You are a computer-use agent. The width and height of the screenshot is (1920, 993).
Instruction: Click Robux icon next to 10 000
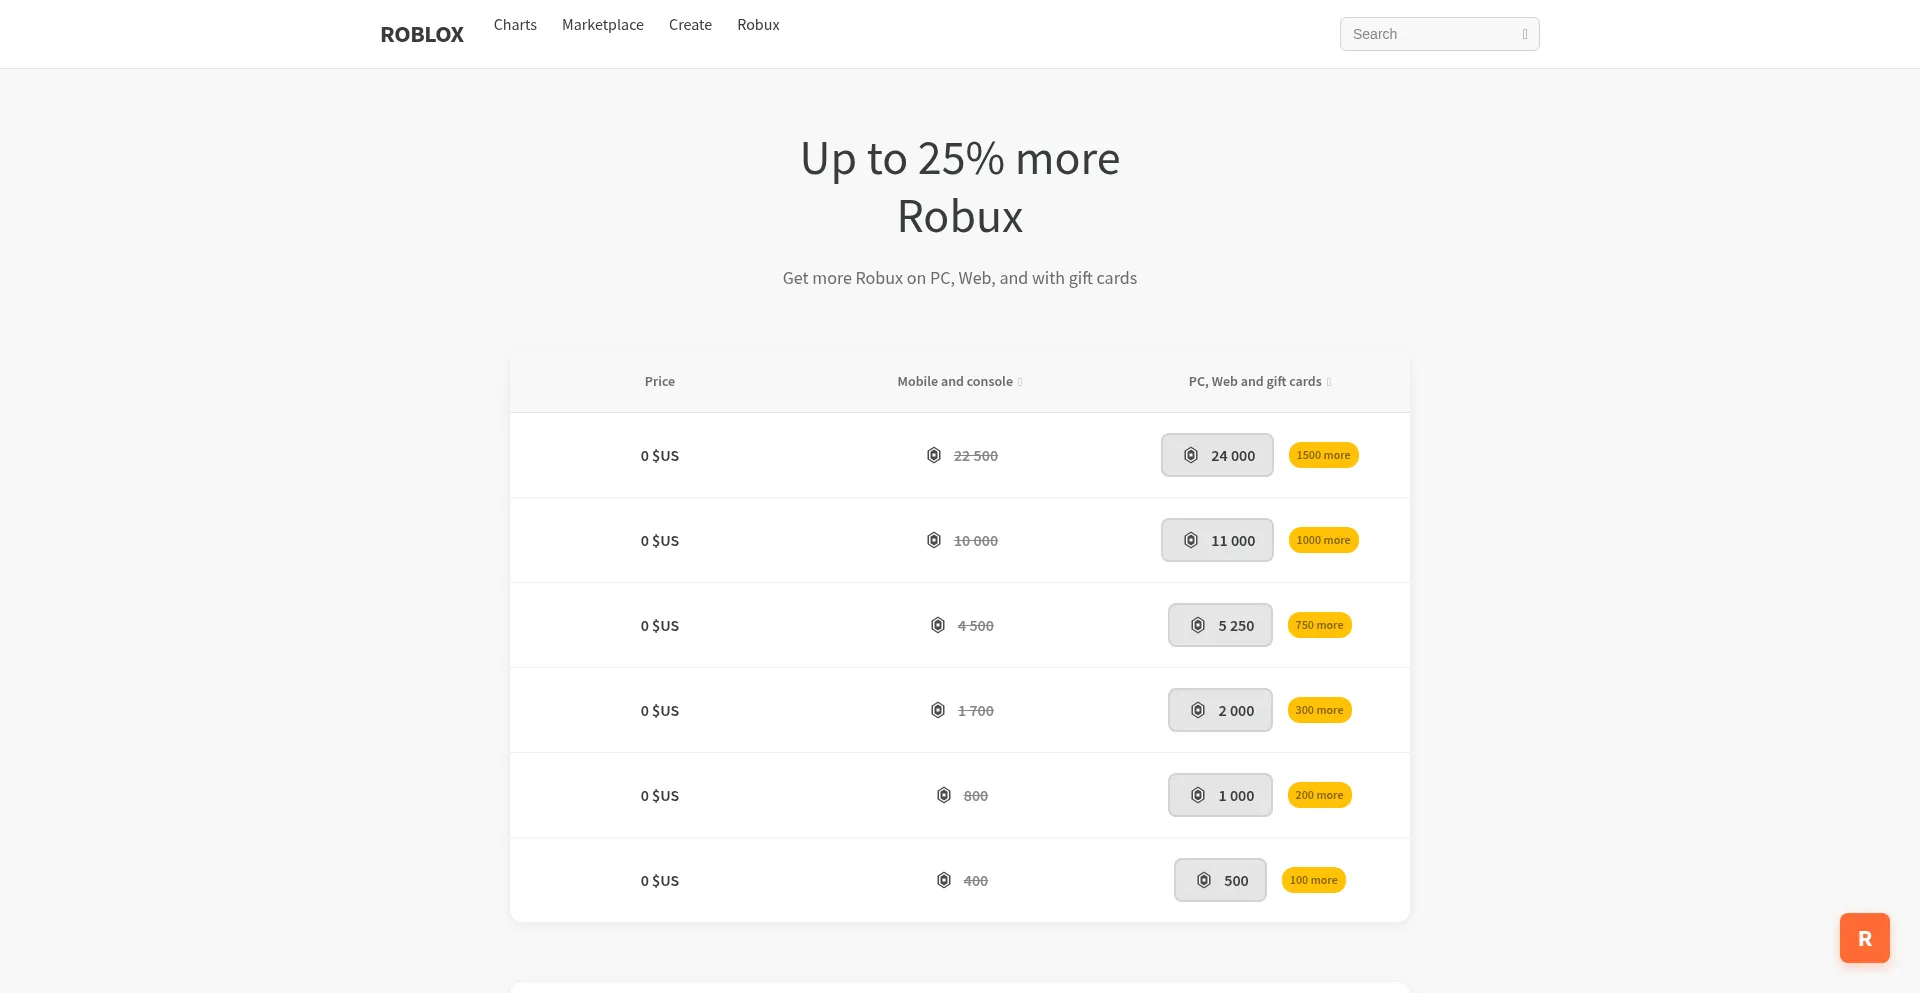click(x=934, y=540)
